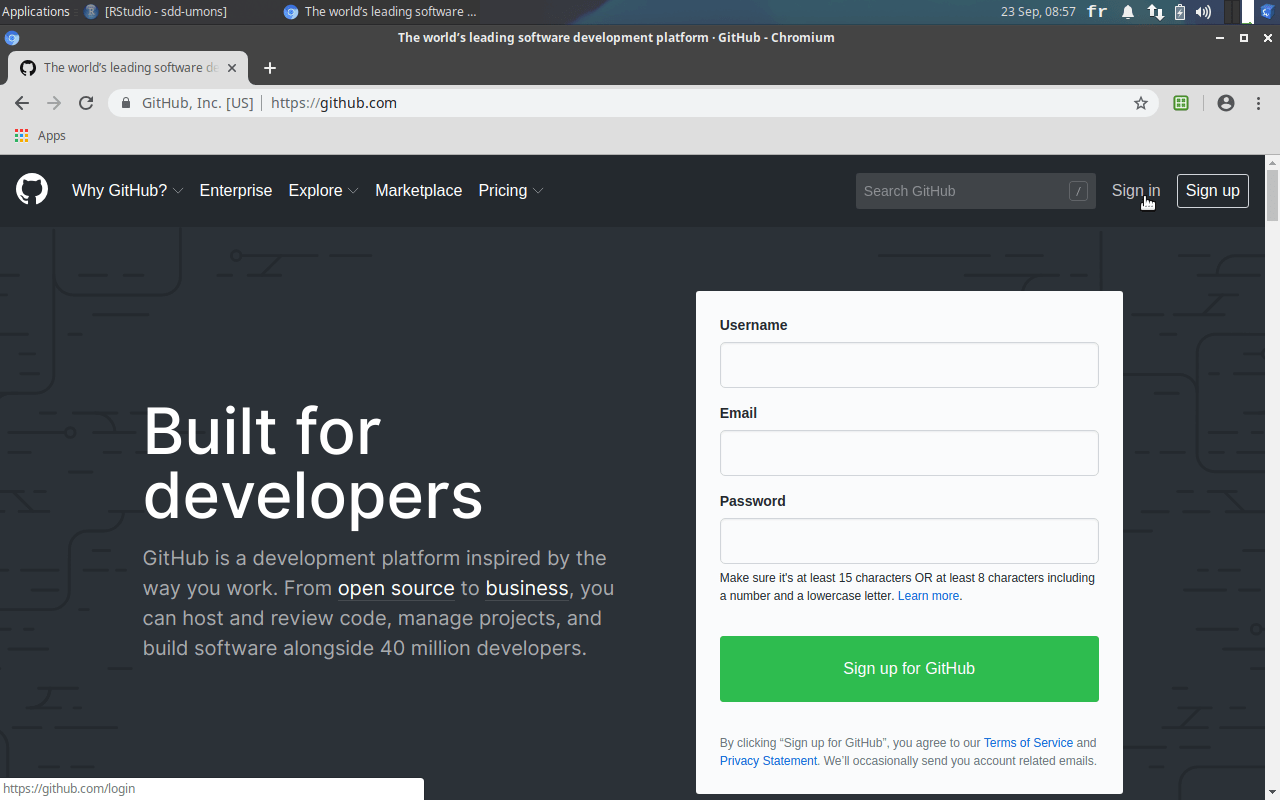Click into the Email field
1280x800 pixels.
909,453
